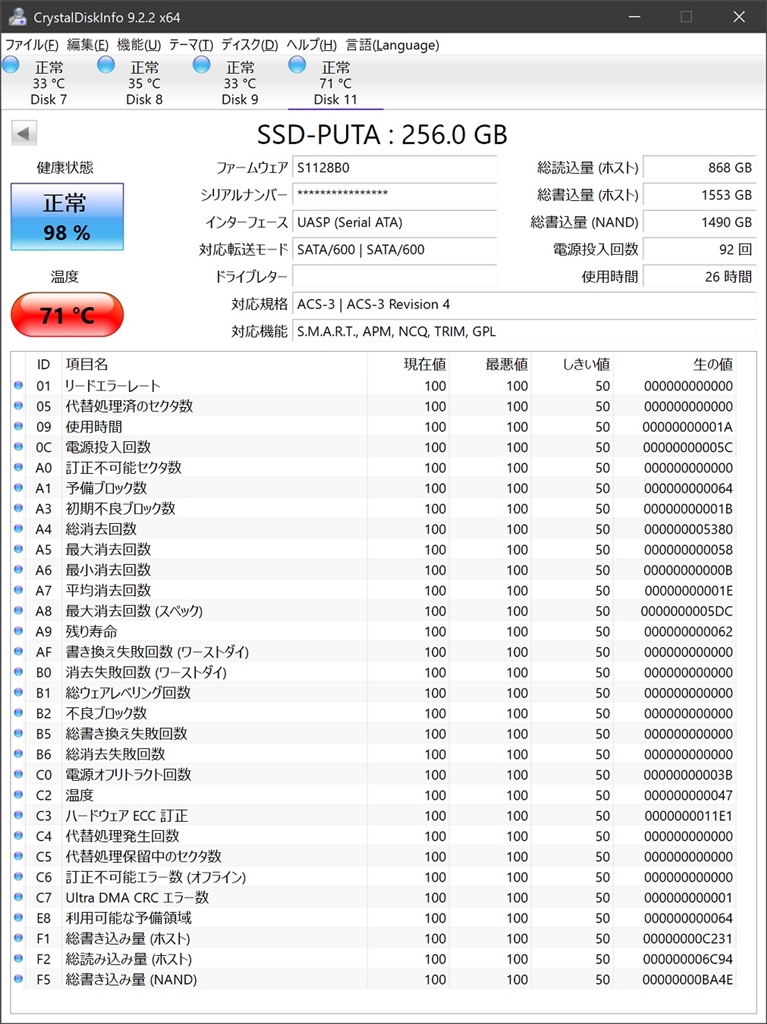Click the red 71 °C temperature button
Viewport: 767px width, 1024px height.
[x=67, y=315]
